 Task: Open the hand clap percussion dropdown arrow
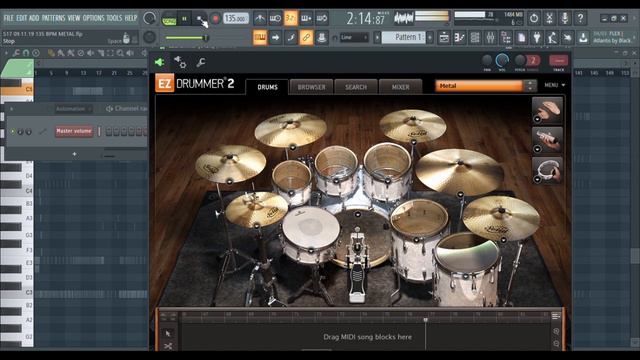coord(538,119)
